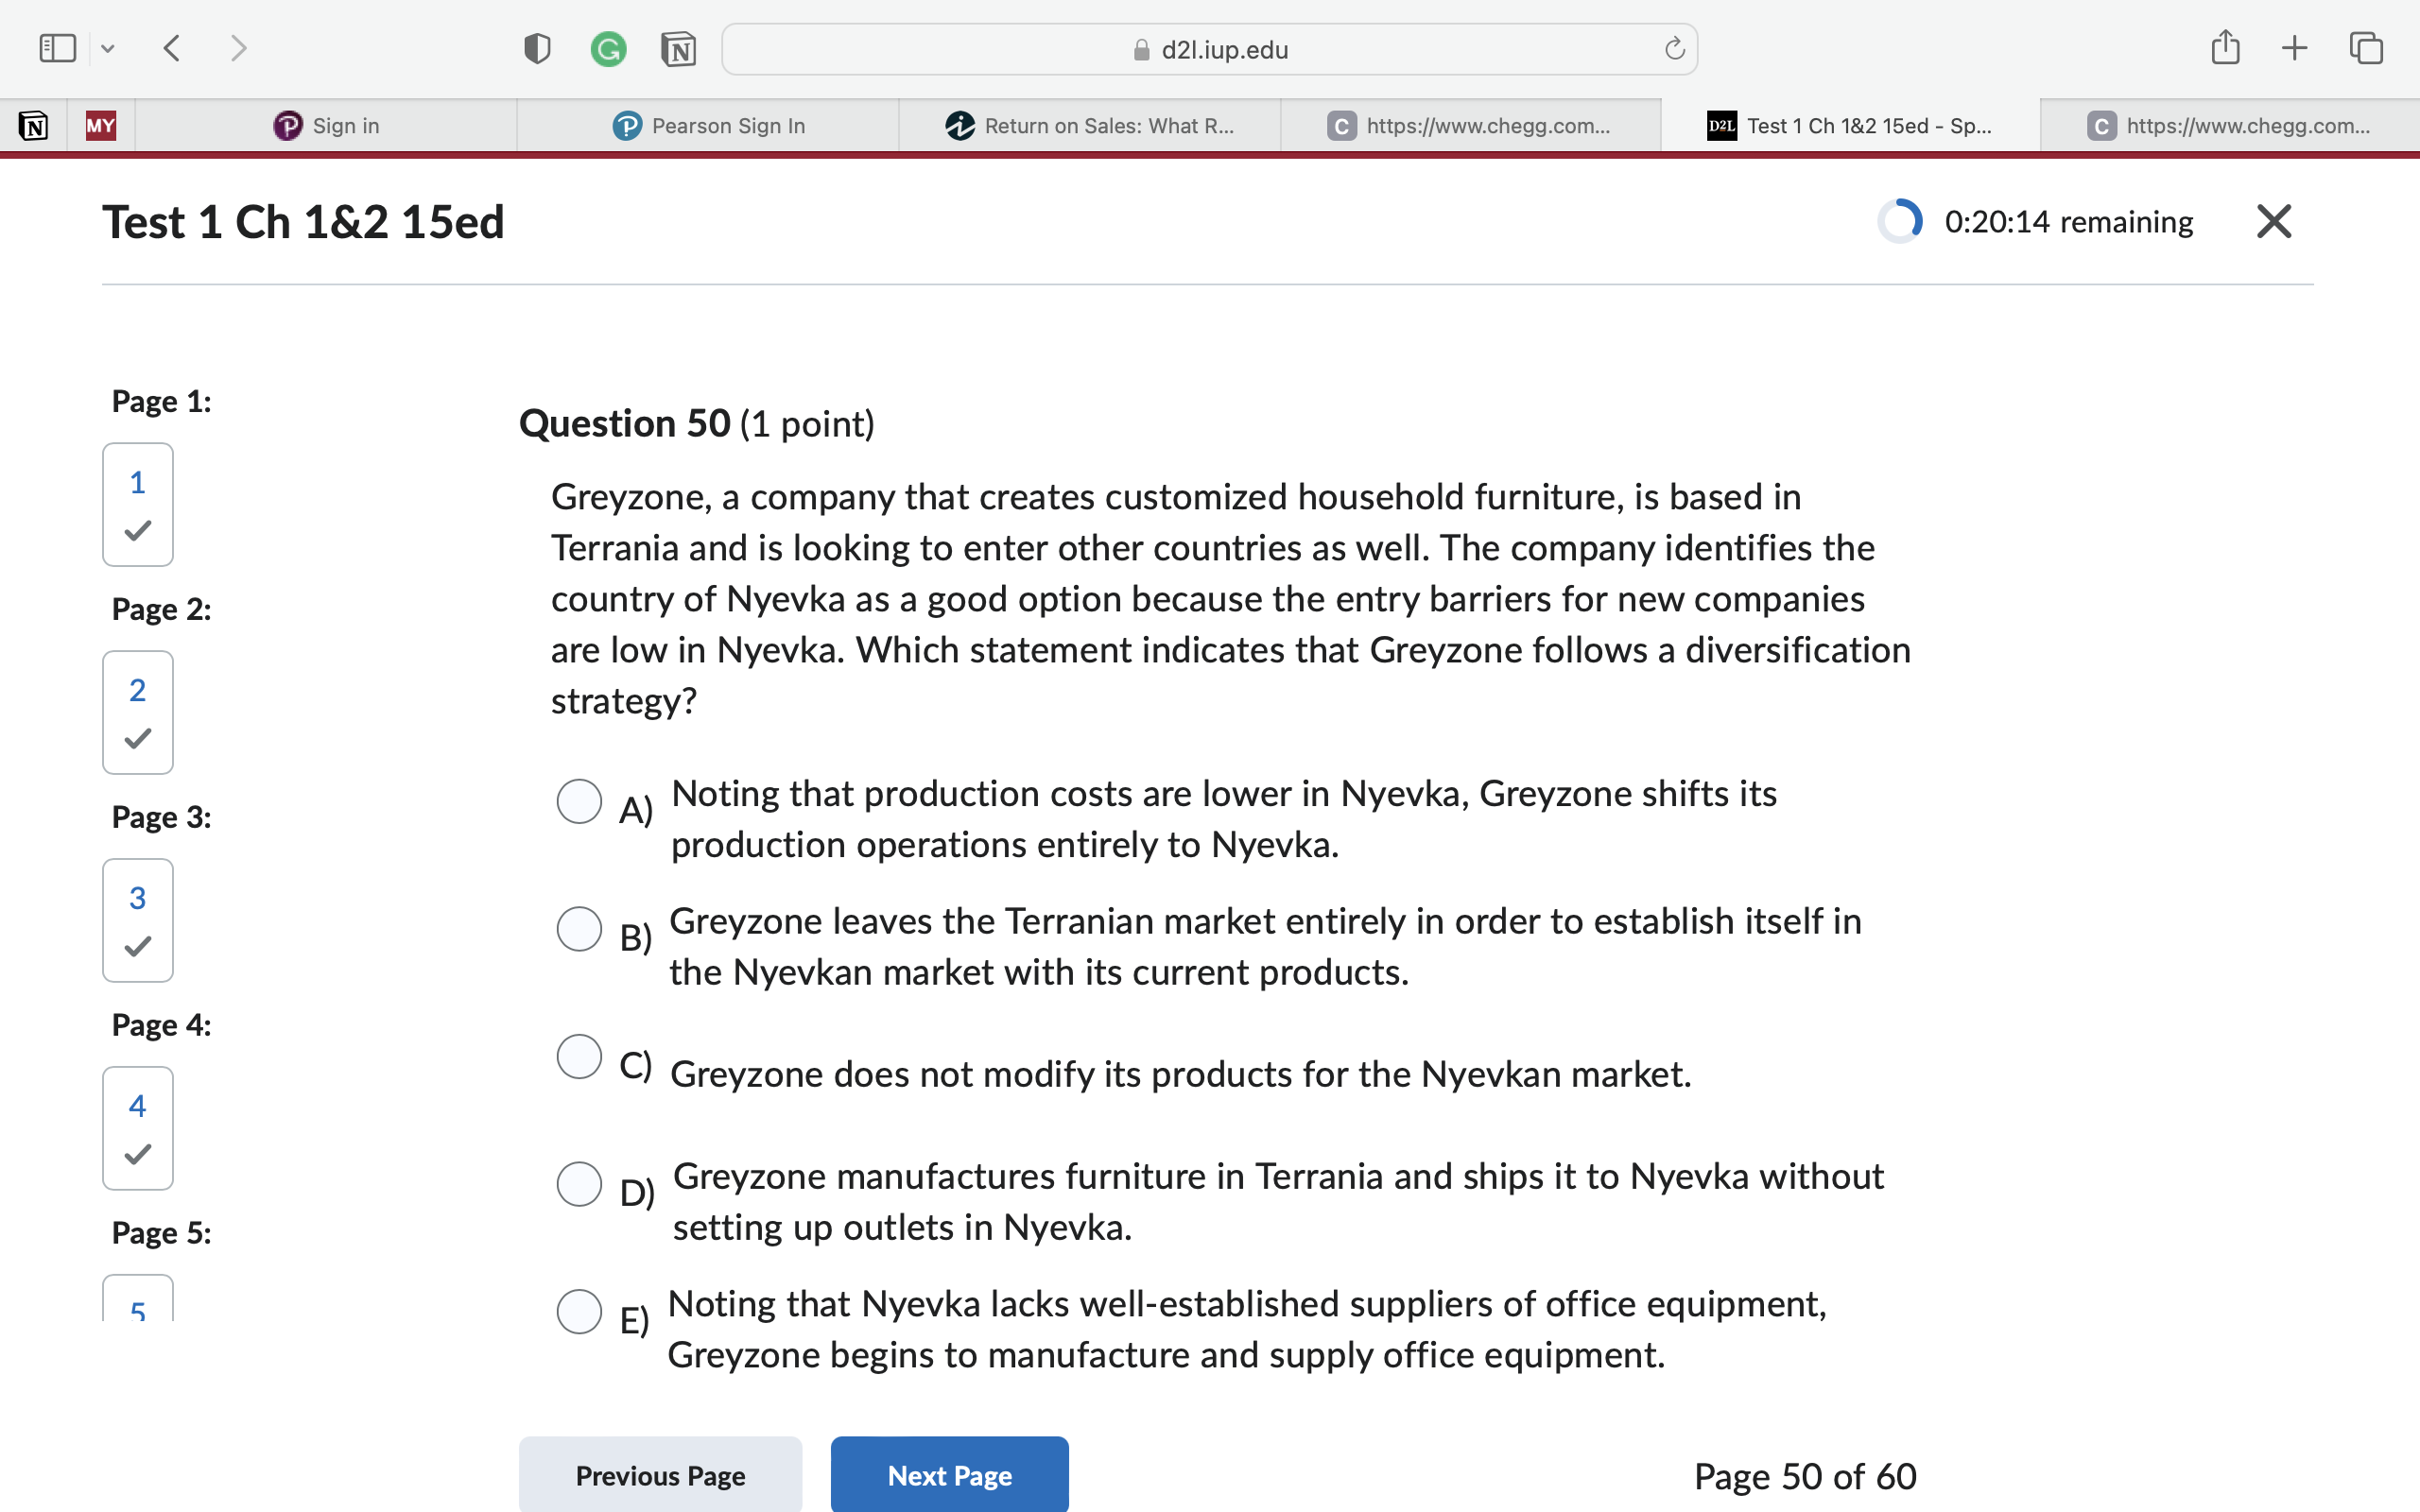Switch to the Pearson Sign In tab
This screenshot has width=2420, height=1512.
point(710,125)
